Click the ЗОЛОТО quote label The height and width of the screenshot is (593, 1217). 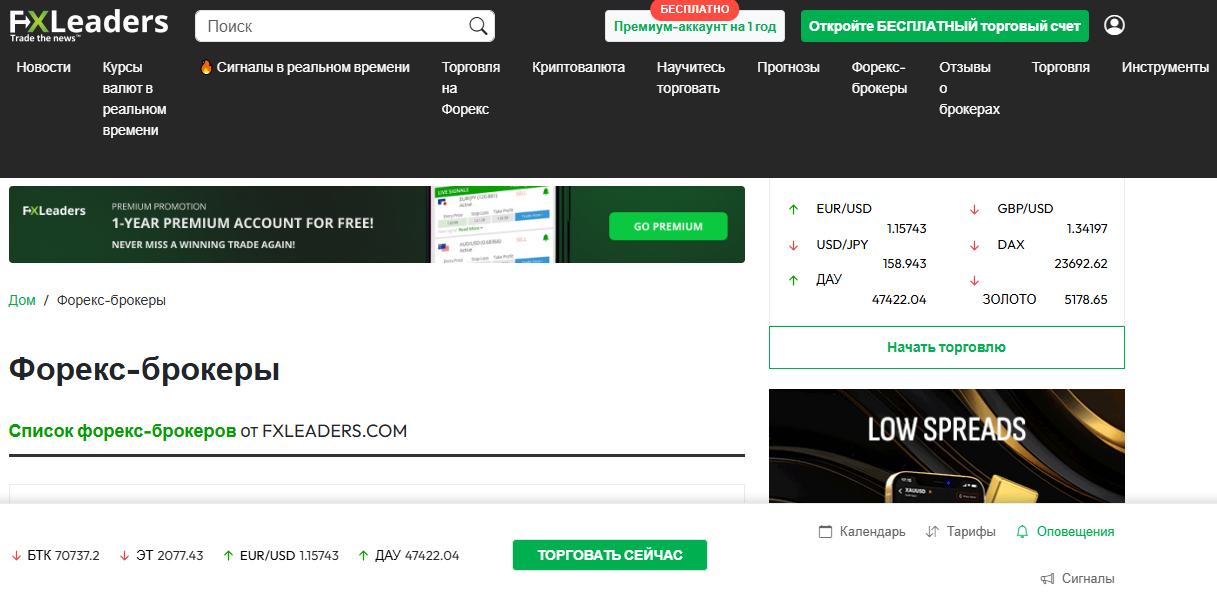[1009, 299]
